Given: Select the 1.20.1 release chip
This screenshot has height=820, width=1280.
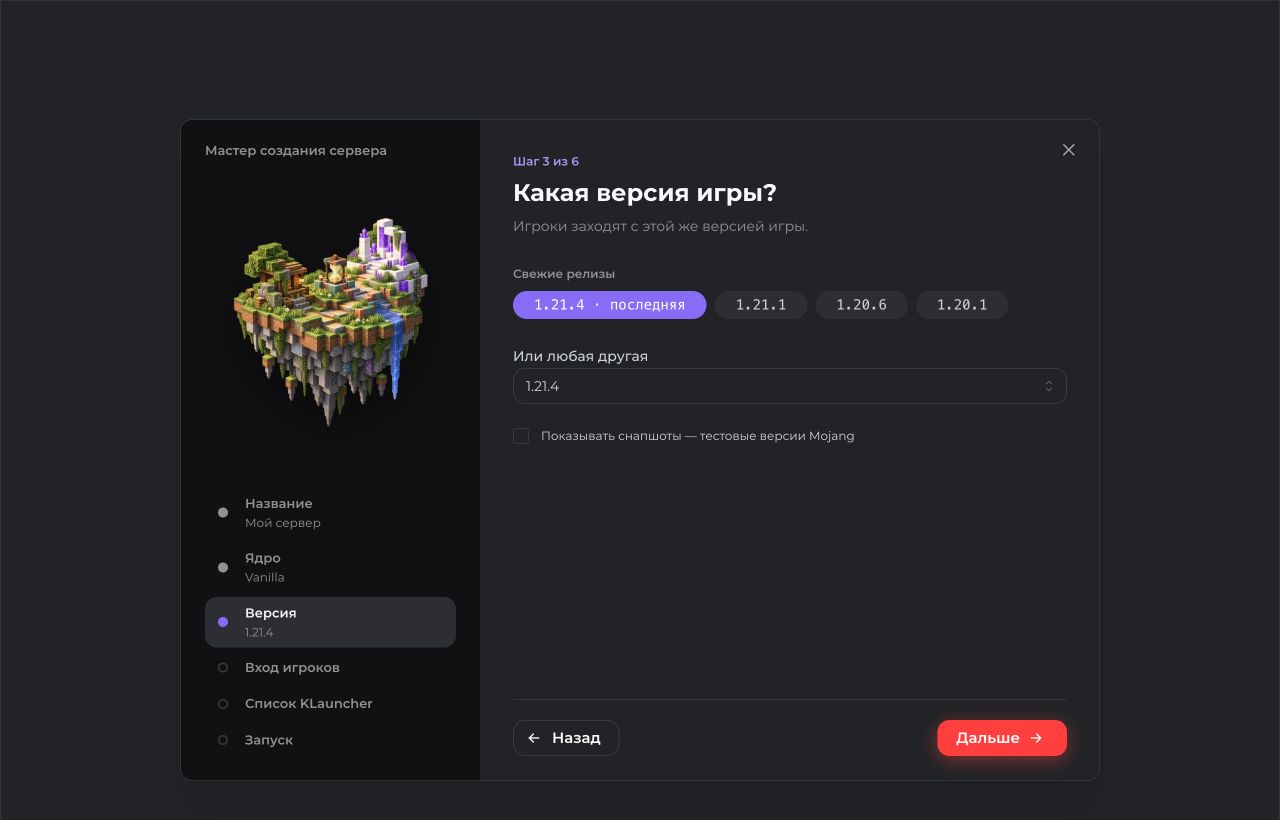Looking at the screenshot, I should click(x=962, y=305).
